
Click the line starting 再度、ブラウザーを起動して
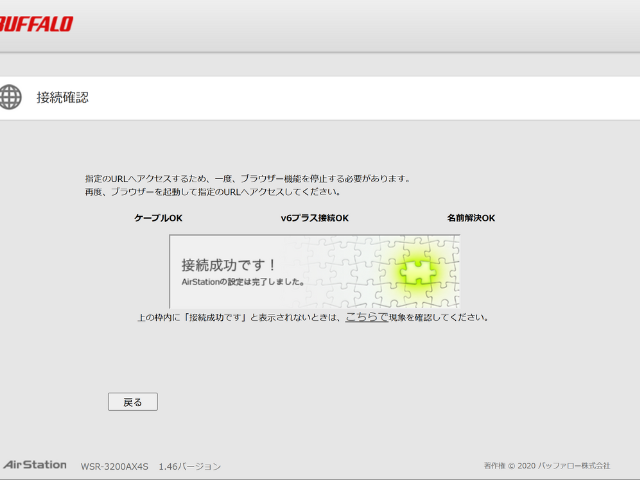[213, 192]
